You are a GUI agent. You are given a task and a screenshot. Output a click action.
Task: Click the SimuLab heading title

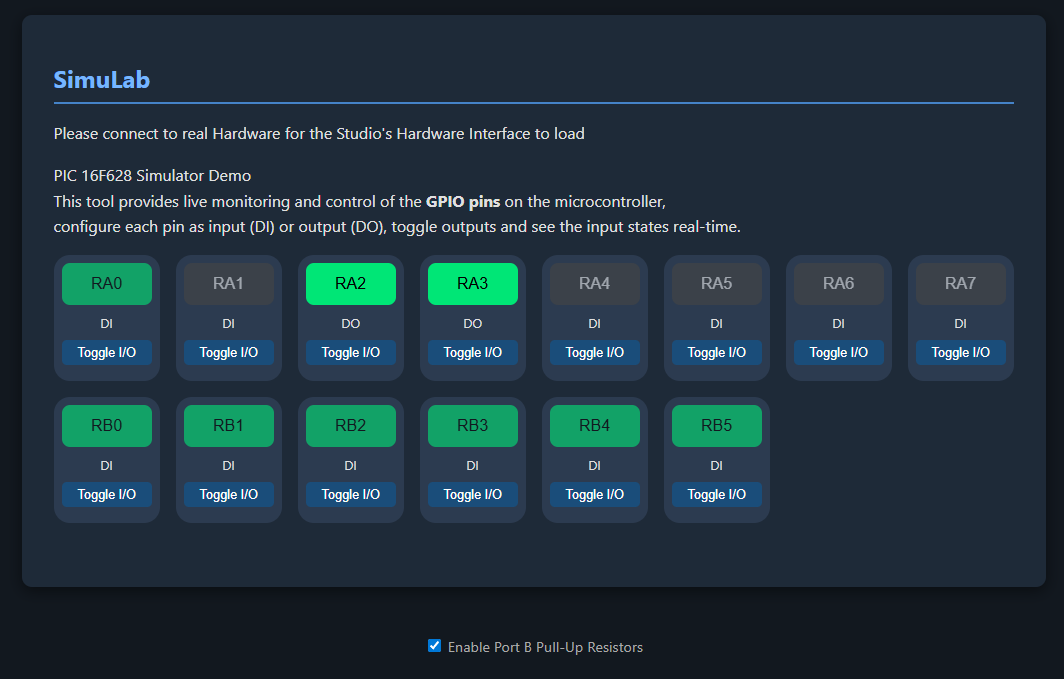coord(102,80)
